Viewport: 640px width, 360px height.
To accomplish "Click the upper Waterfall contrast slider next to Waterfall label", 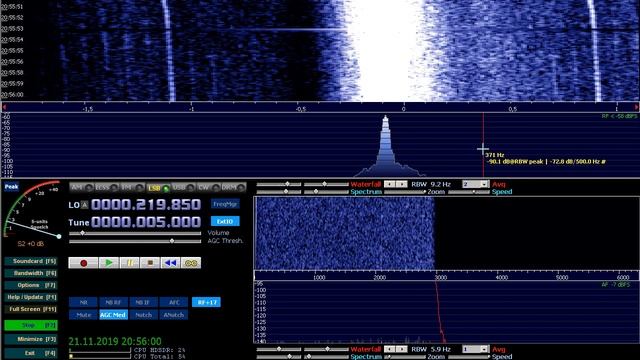I will coord(326,184).
